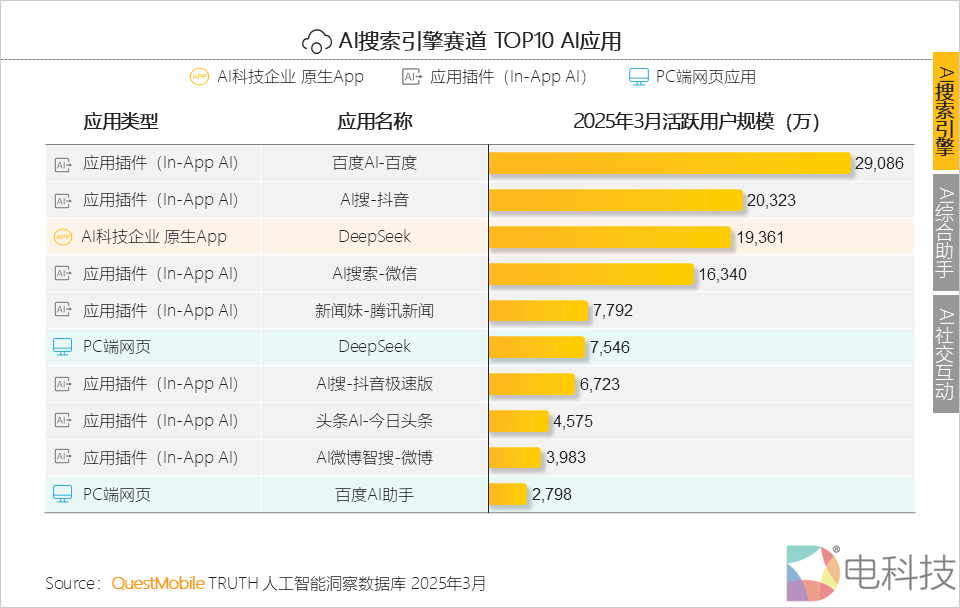Screen dimensions: 960x608
Task: Click the PC monitor icon beside the DeepSeek 网页 row
Action: point(63,347)
